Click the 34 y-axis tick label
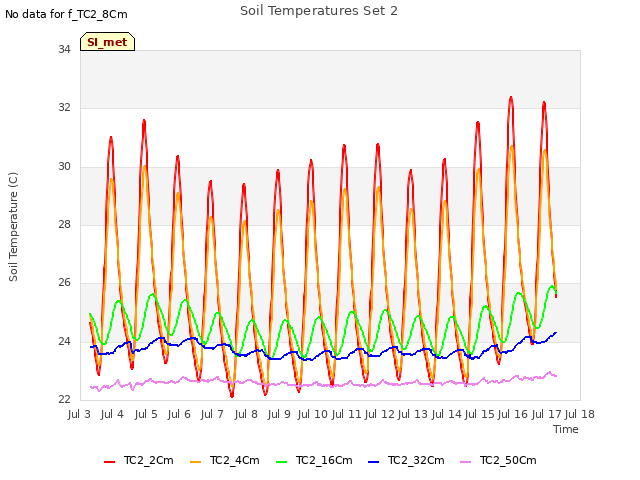This screenshot has width=640, height=480. 64,49
